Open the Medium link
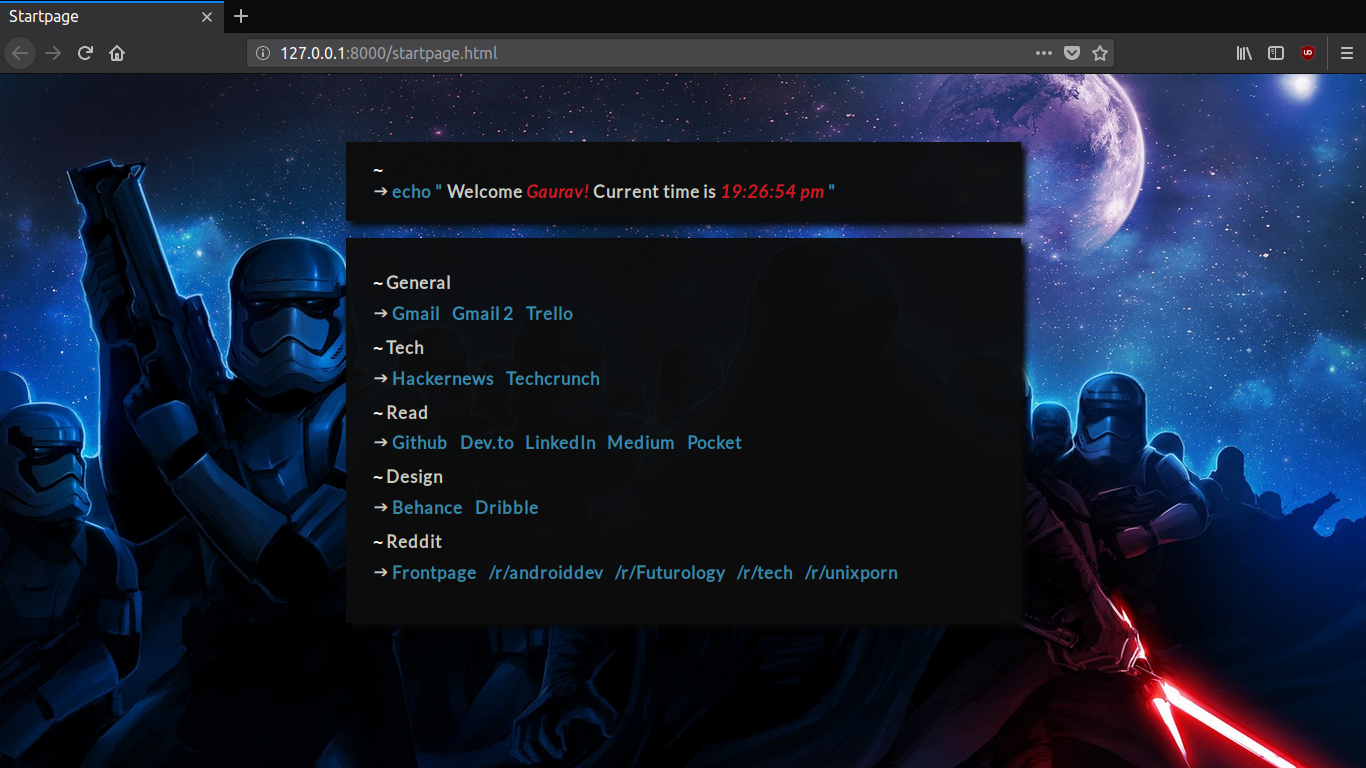This screenshot has width=1366, height=768. pos(641,443)
